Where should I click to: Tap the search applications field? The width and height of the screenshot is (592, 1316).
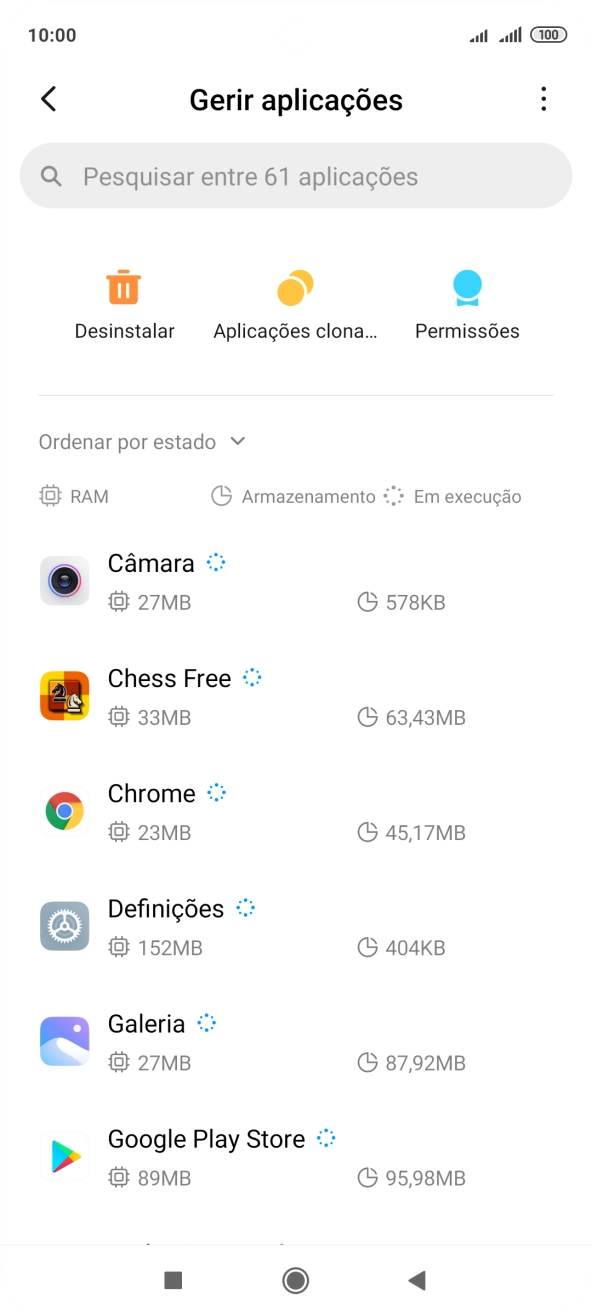(296, 176)
